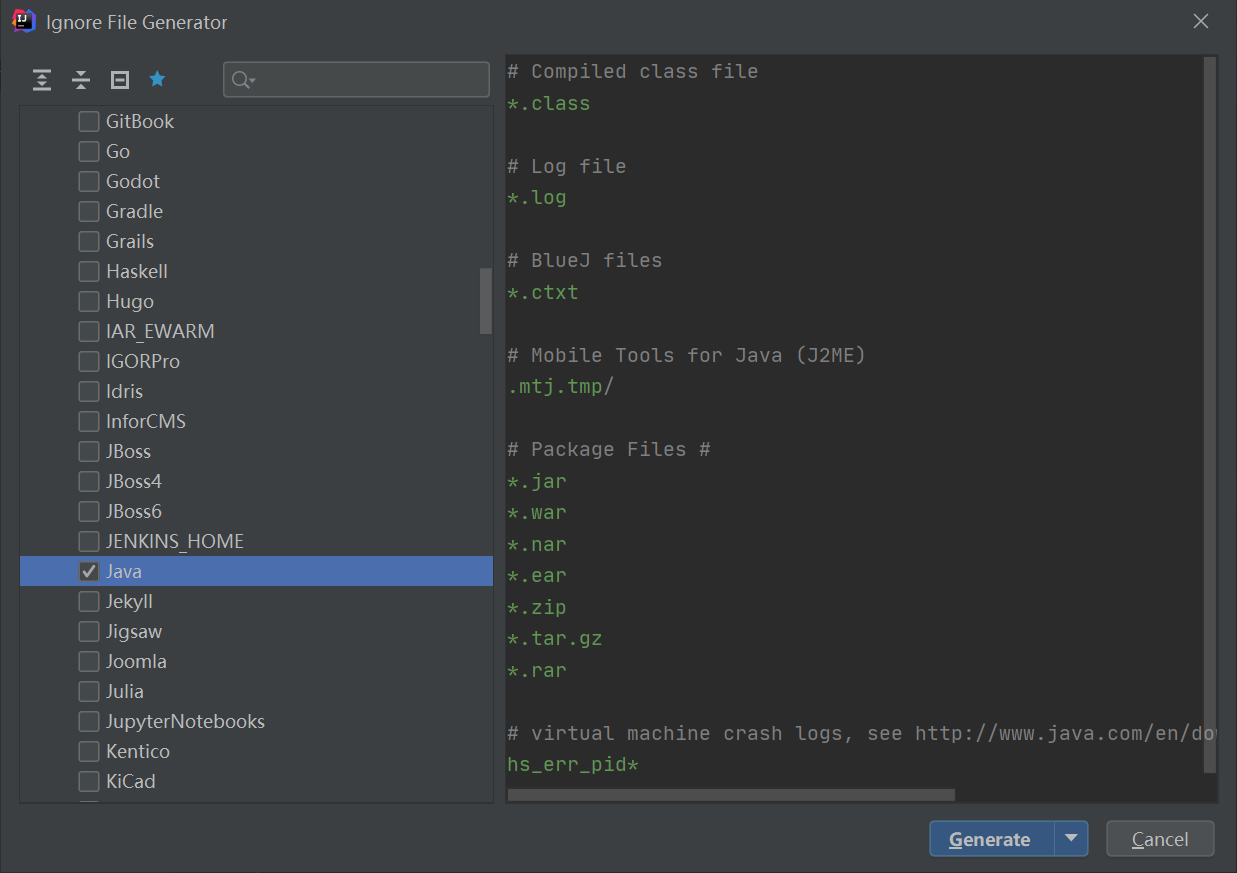Click the '*.log' line in preview
Image resolution: width=1237 pixels, height=873 pixels.
[537, 197]
